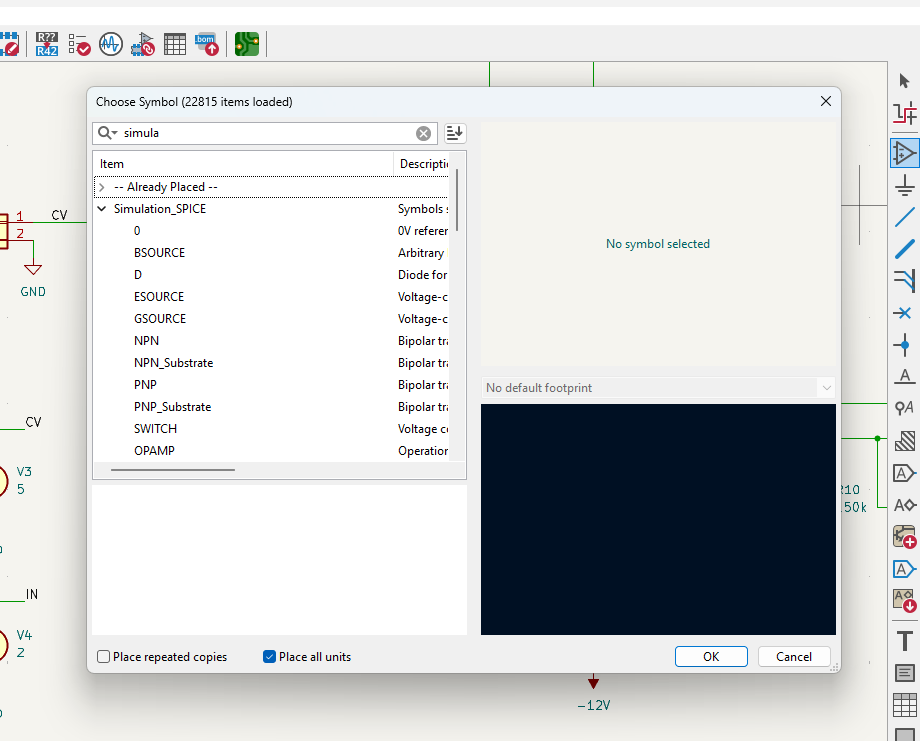
Task: Choose the select arrow tool
Action: [904, 80]
